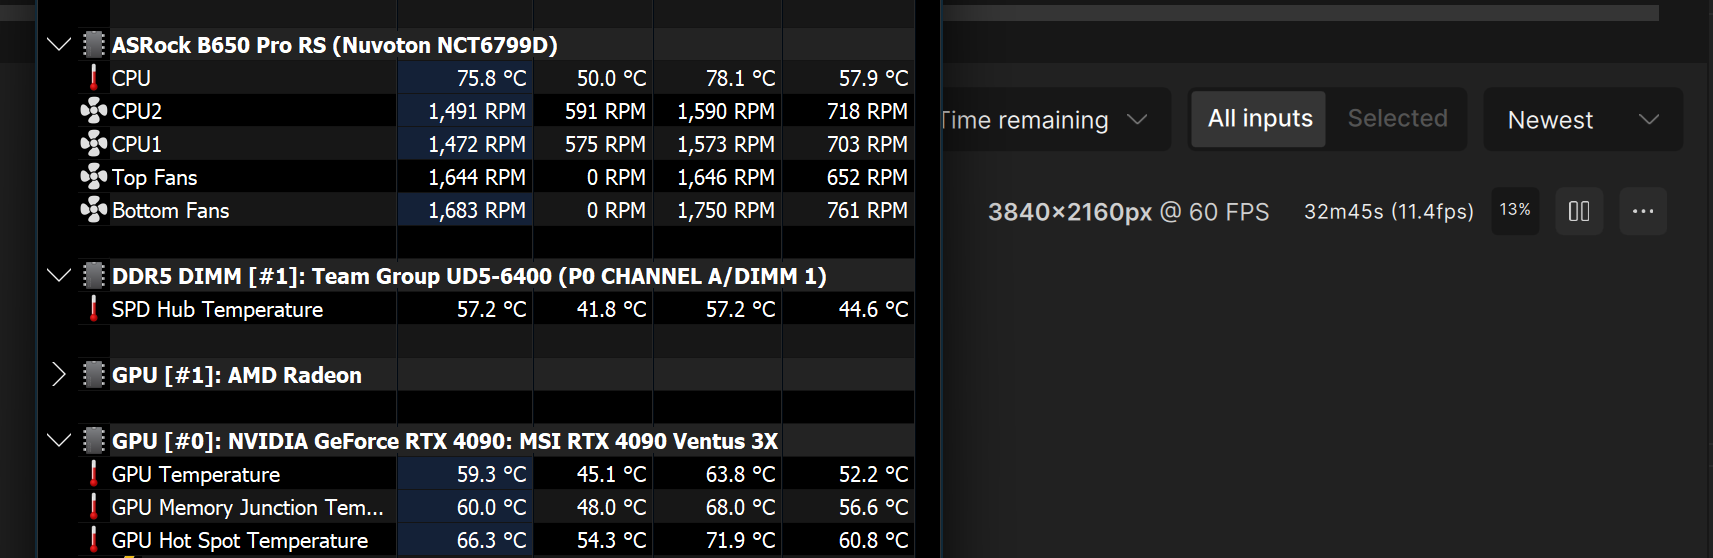Click the CPU1 fan icon

[x=94, y=144]
